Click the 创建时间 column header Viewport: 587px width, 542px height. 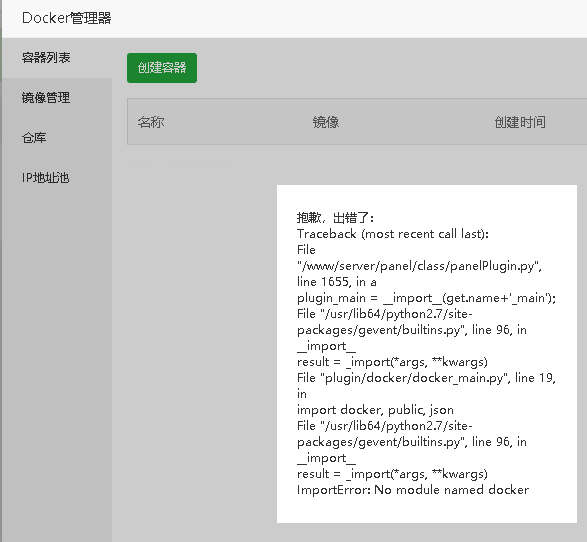coord(520,122)
